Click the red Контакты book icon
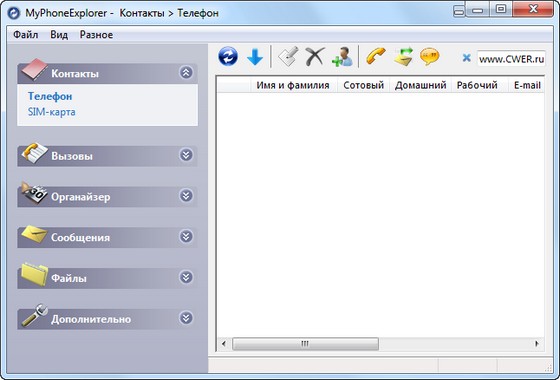The image size is (560, 380). (34, 69)
